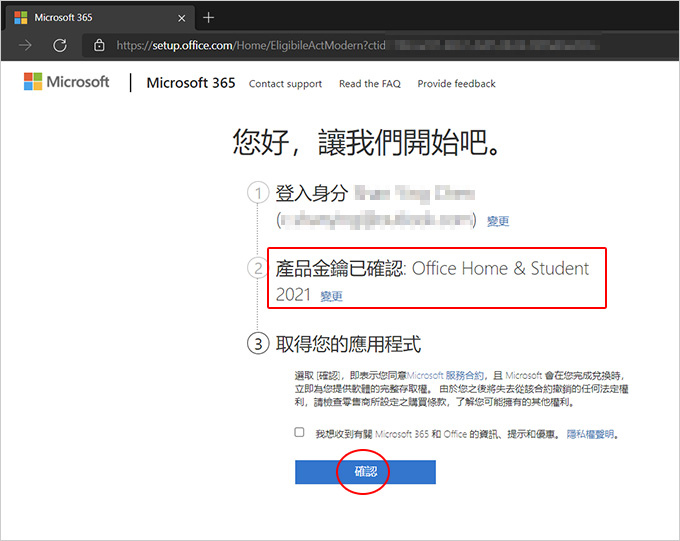Image resolution: width=680 pixels, height=541 pixels.
Task: Click the Microsoft 365 header title
Action: click(x=191, y=82)
